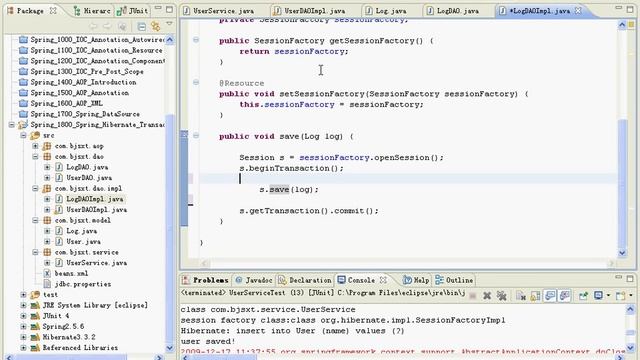Screen dimensions: 640x360
Task: Click the override marker beside save method
Action: click(184, 134)
